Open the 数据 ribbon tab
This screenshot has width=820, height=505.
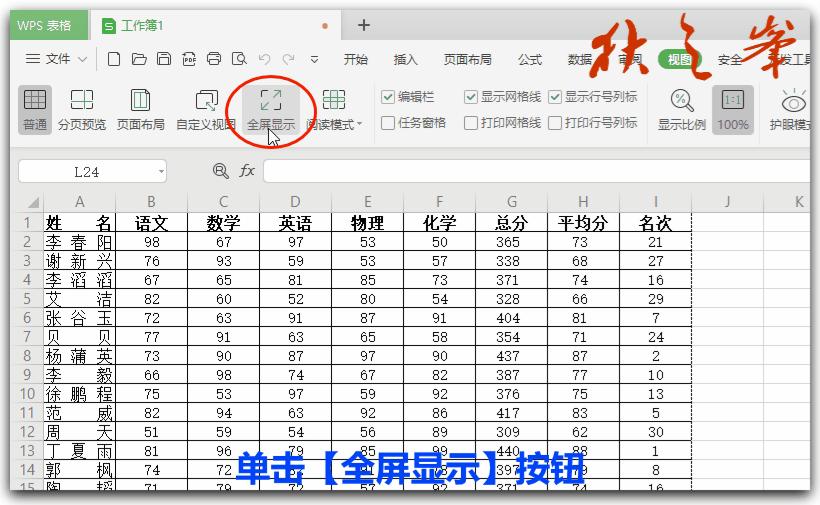coord(580,60)
